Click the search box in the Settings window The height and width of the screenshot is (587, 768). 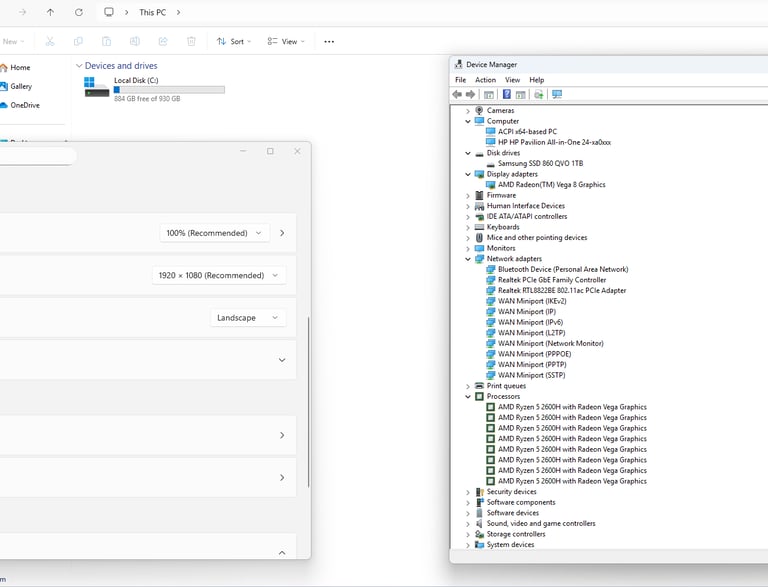coord(38,157)
